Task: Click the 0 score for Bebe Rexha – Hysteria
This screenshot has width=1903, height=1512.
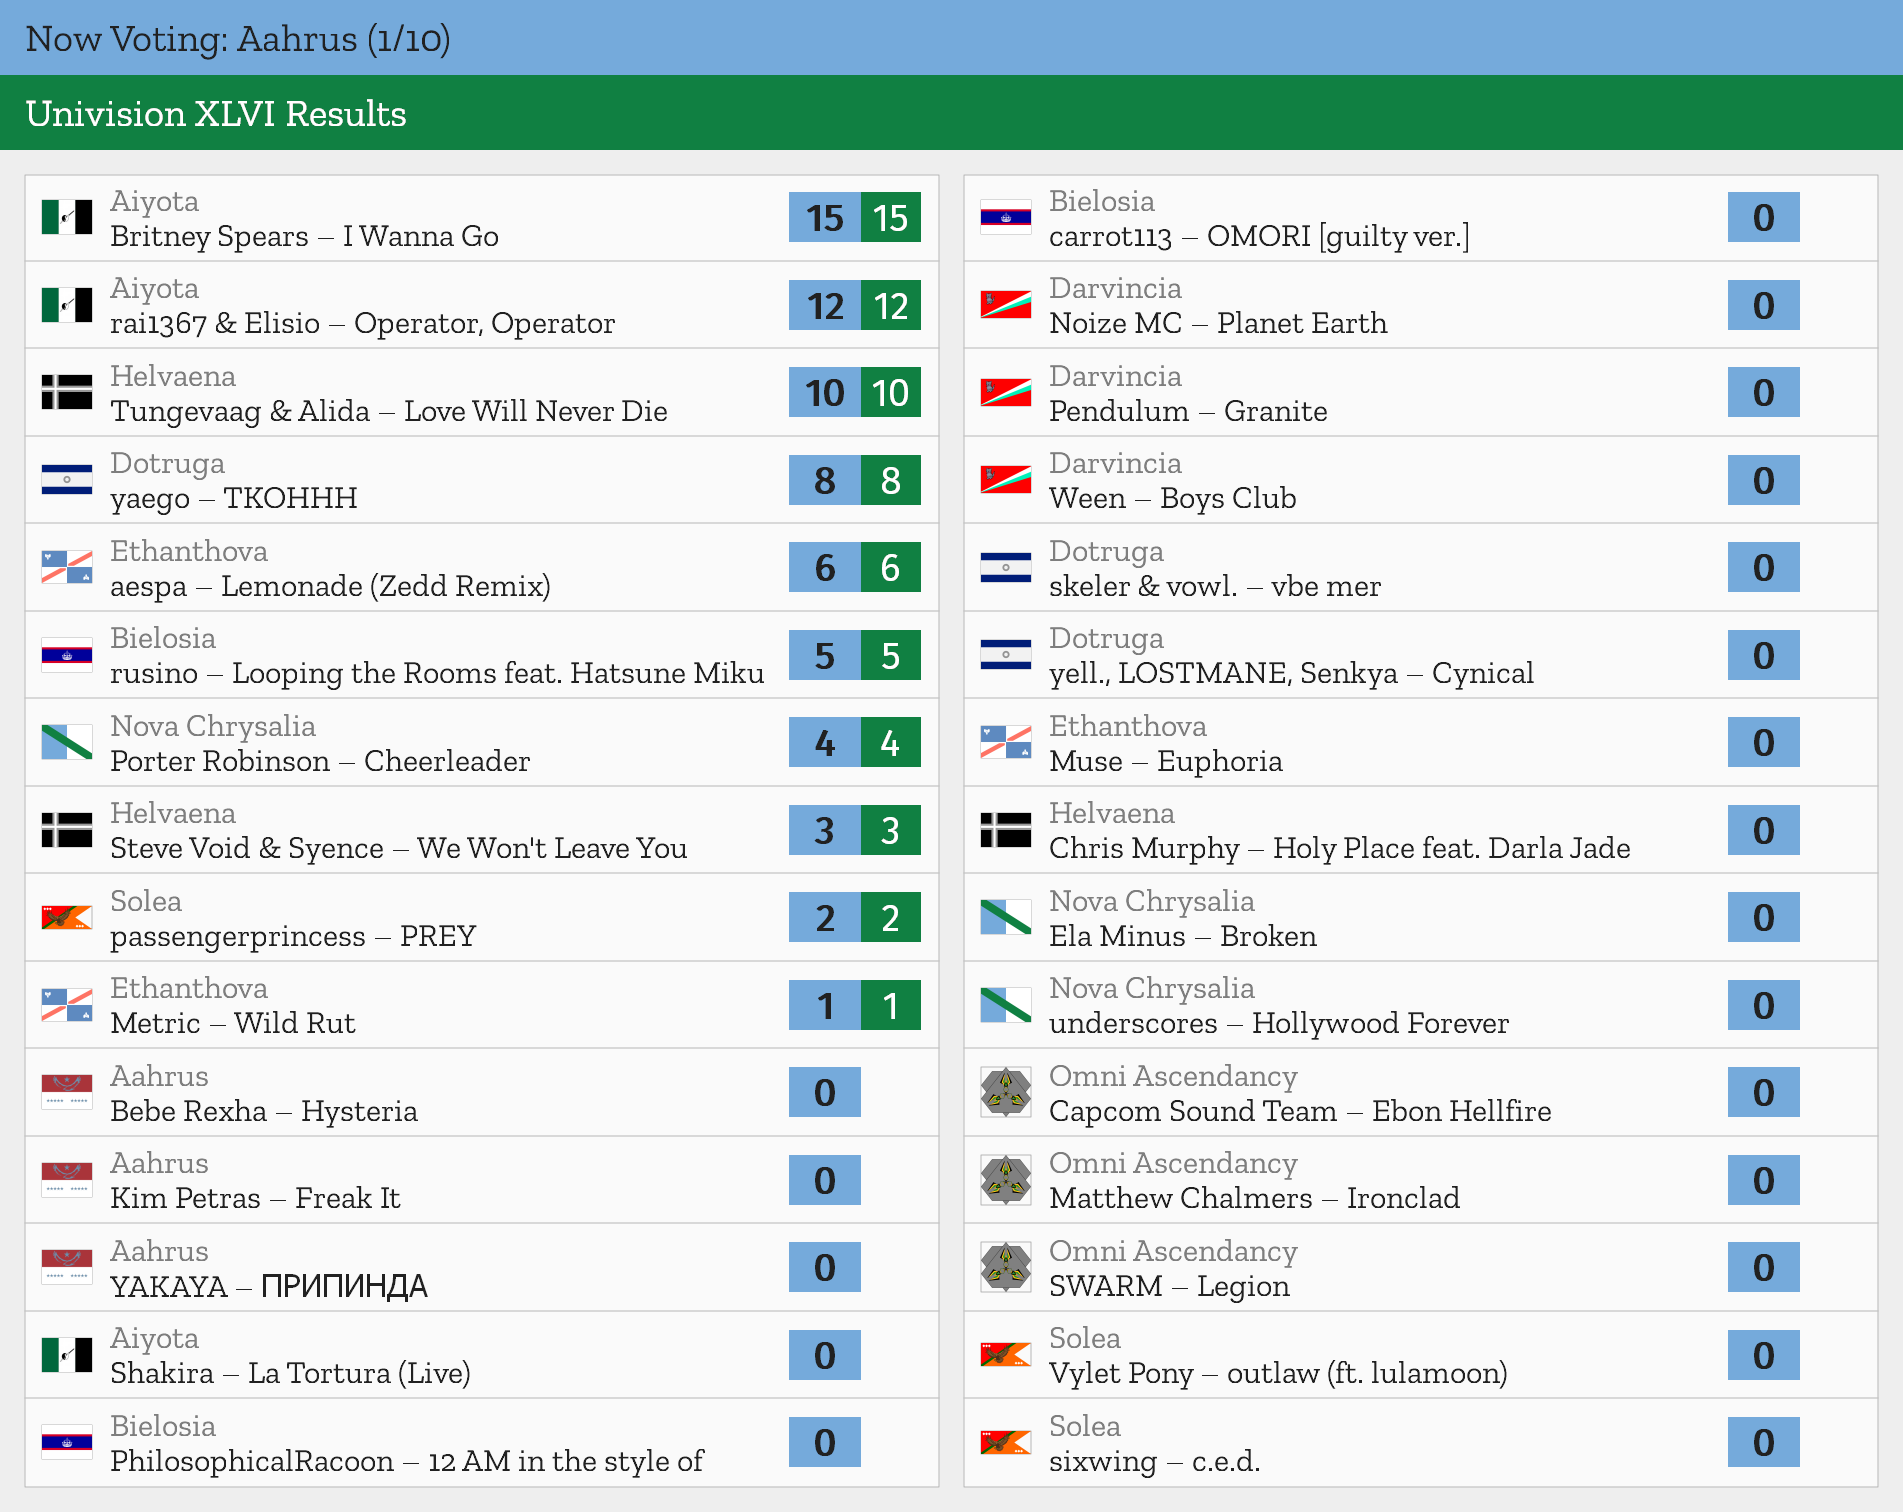Action: pos(825,1092)
